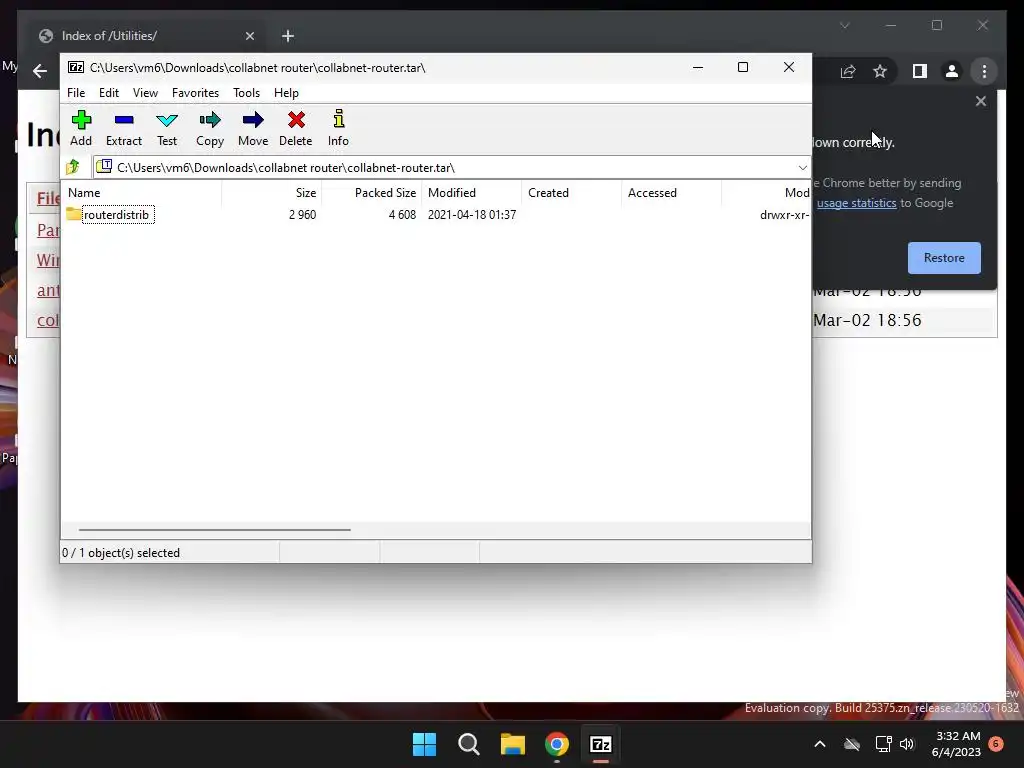The height and width of the screenshot is (768, 1024).
Task: Open the View menu
Action: [x=145, y=93]
